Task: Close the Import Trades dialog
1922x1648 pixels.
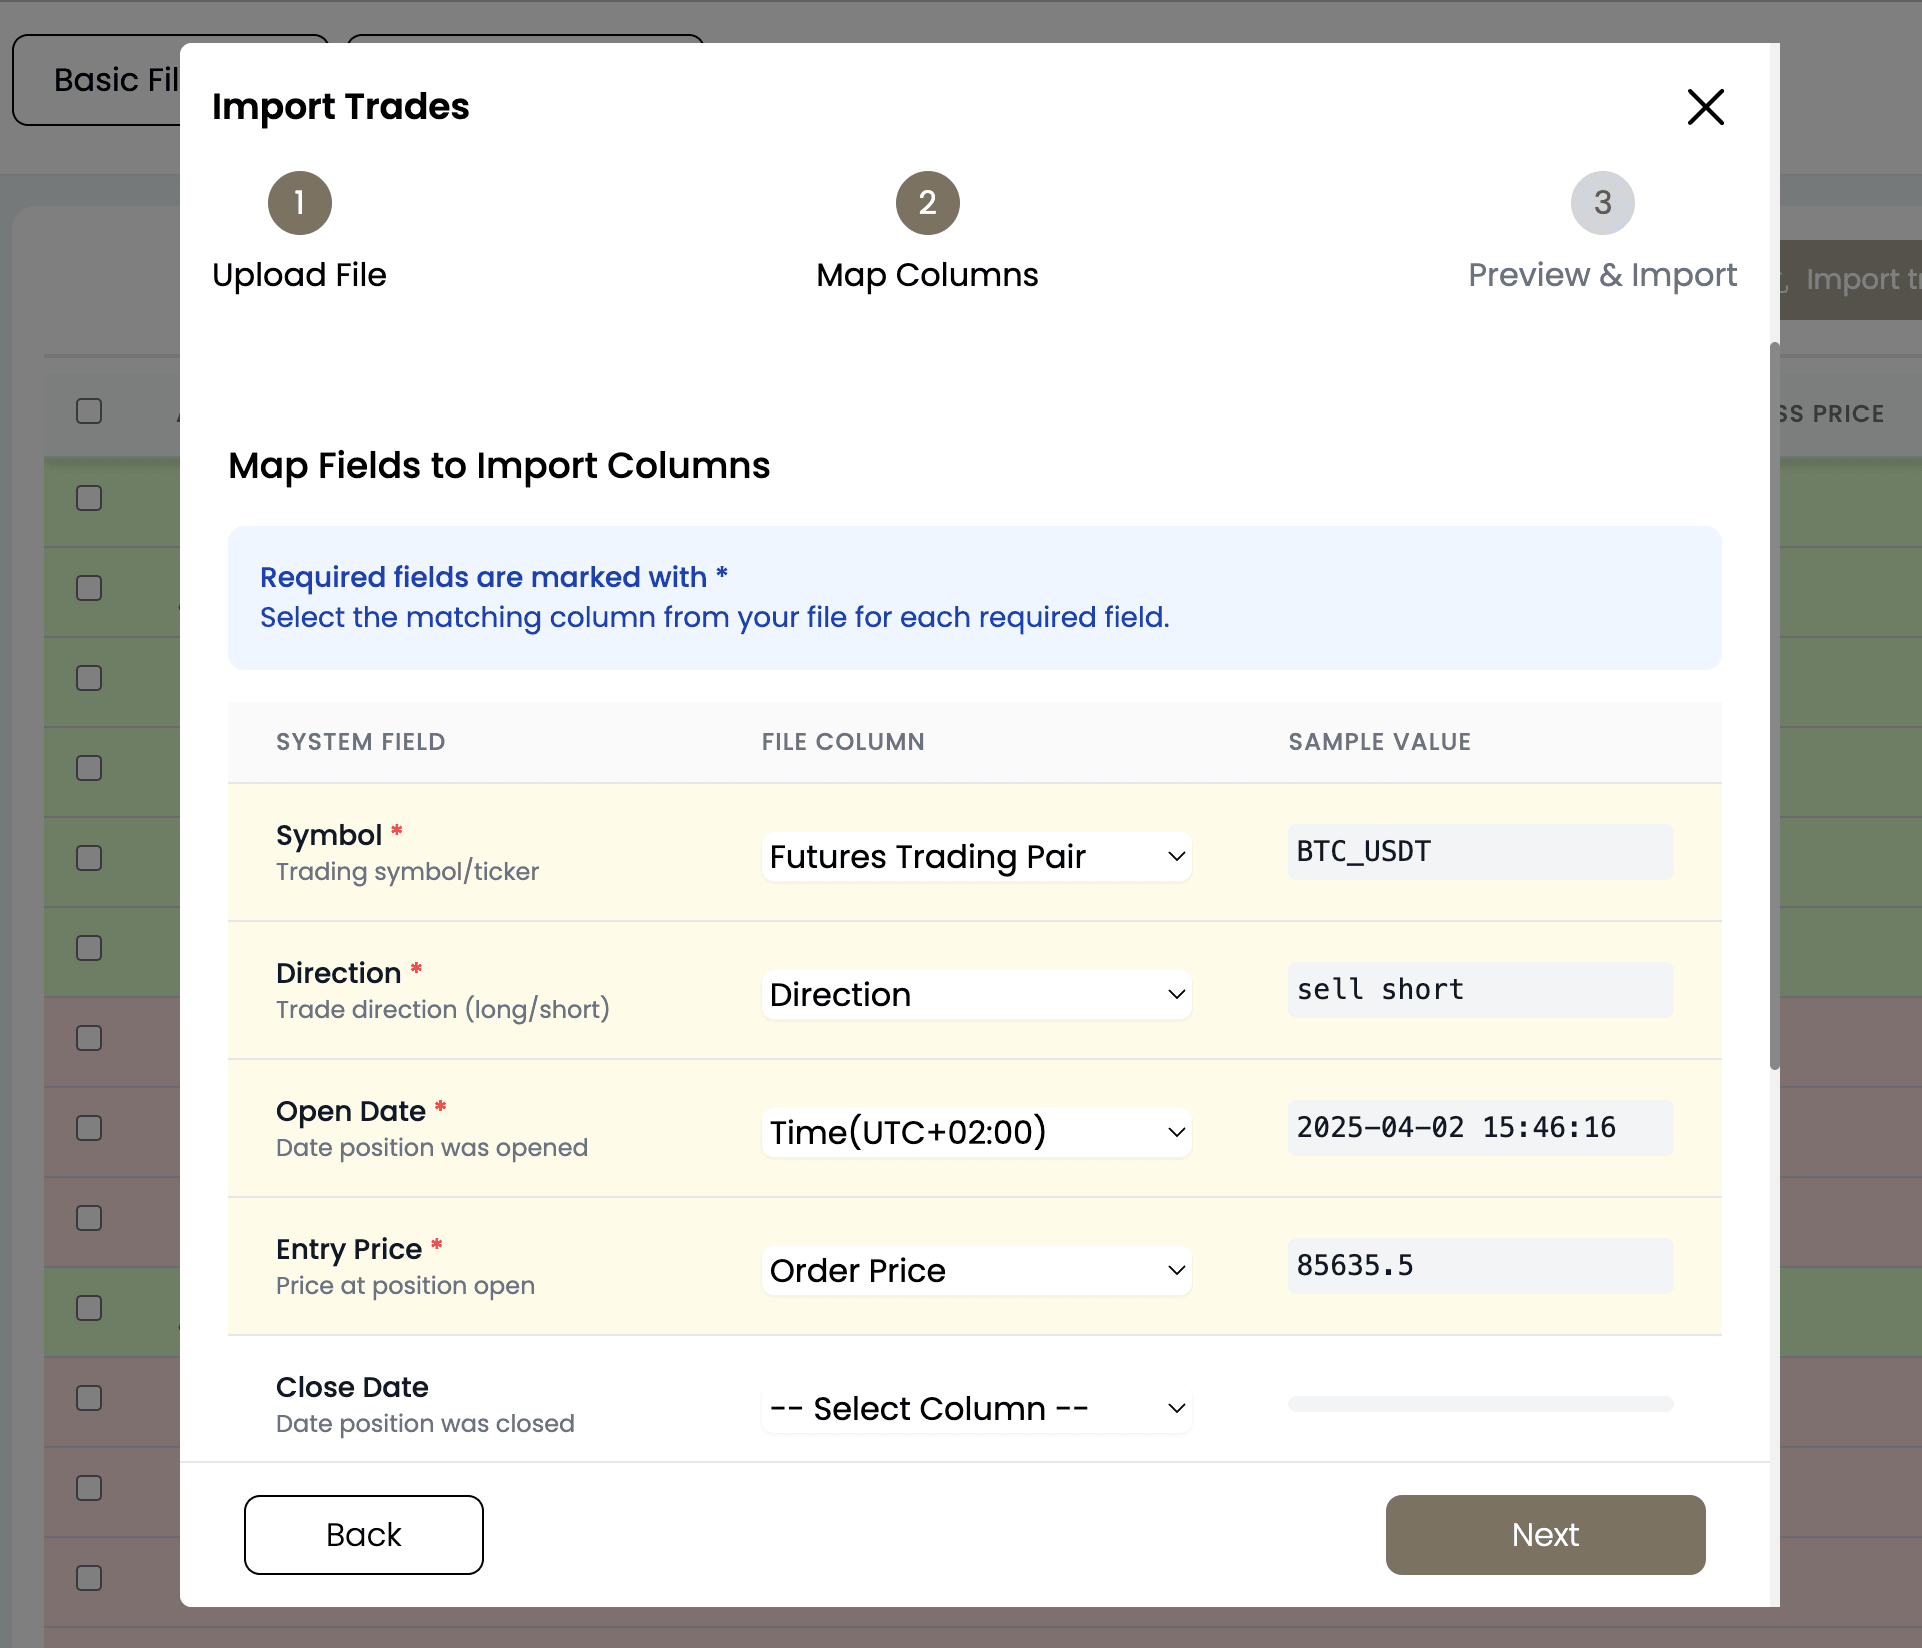Action: (x=1705, y=107)
